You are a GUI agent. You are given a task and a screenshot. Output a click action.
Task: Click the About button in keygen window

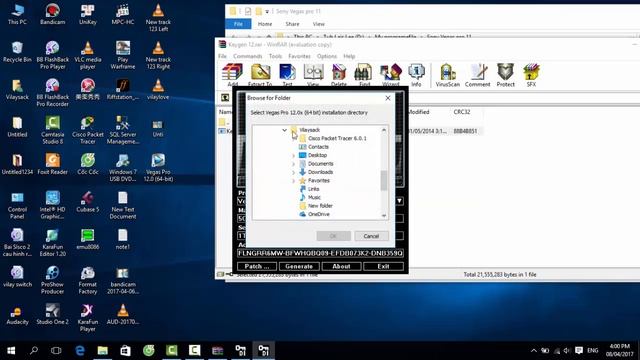point(341,266)
